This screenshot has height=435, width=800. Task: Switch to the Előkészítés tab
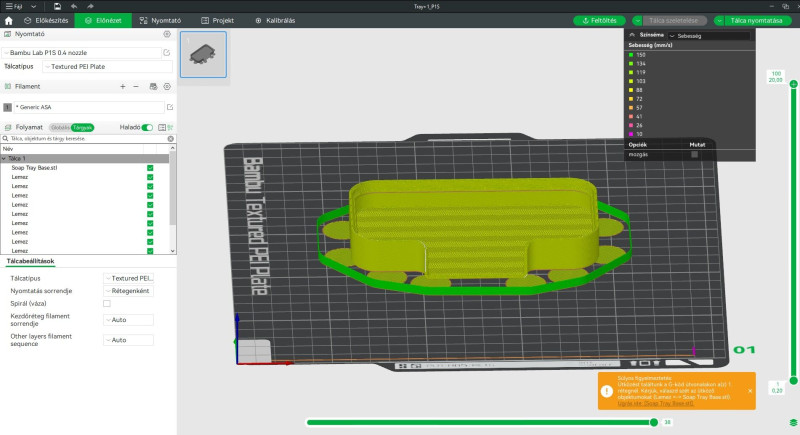coord(46,20)
